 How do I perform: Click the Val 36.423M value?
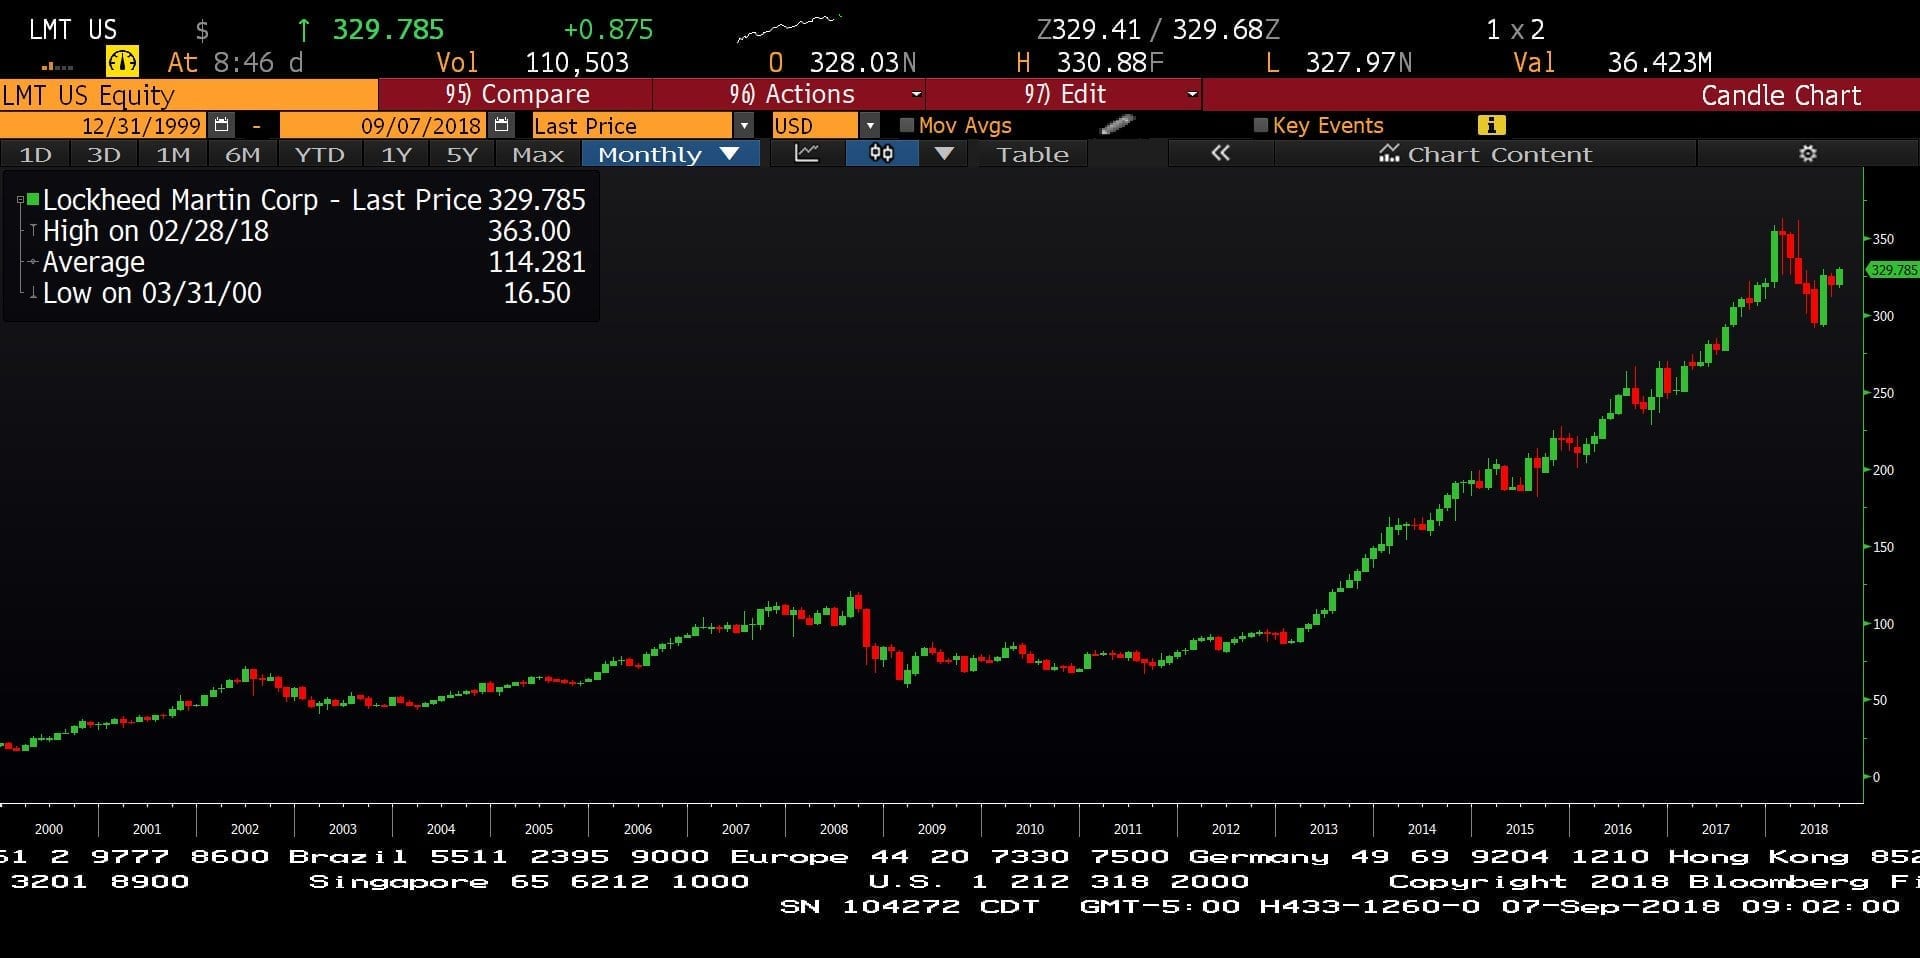click(x=1660, y=63)
